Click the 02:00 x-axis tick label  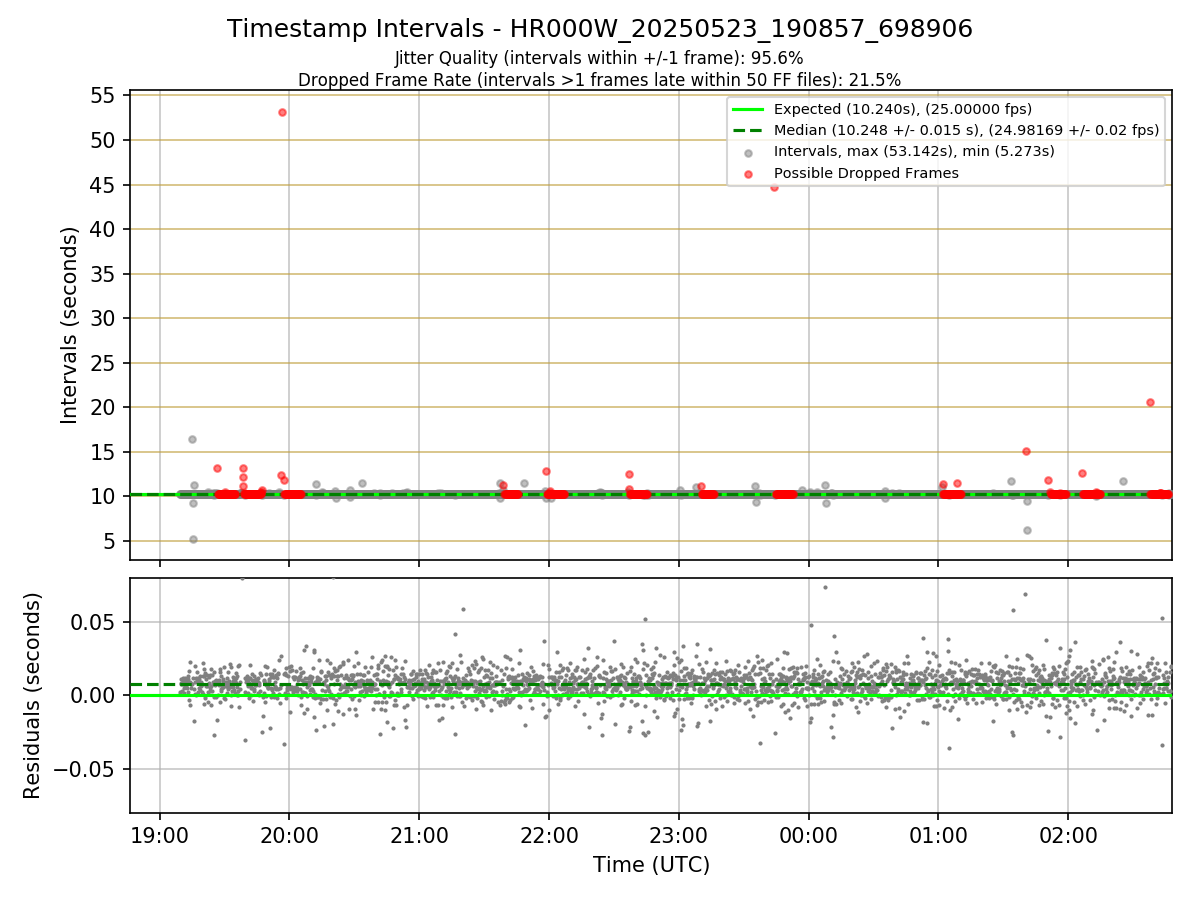click(1068, 834)
